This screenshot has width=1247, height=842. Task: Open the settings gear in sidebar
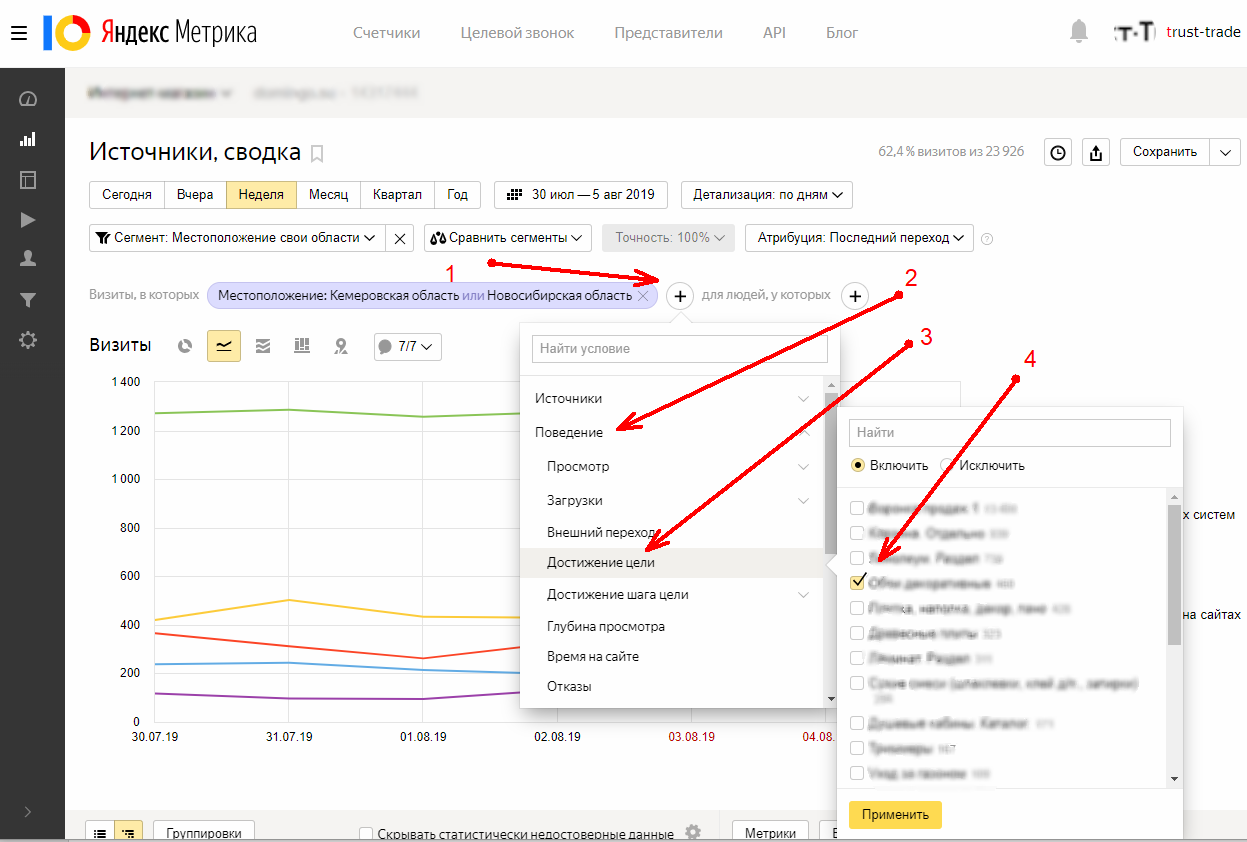(28, 340)
